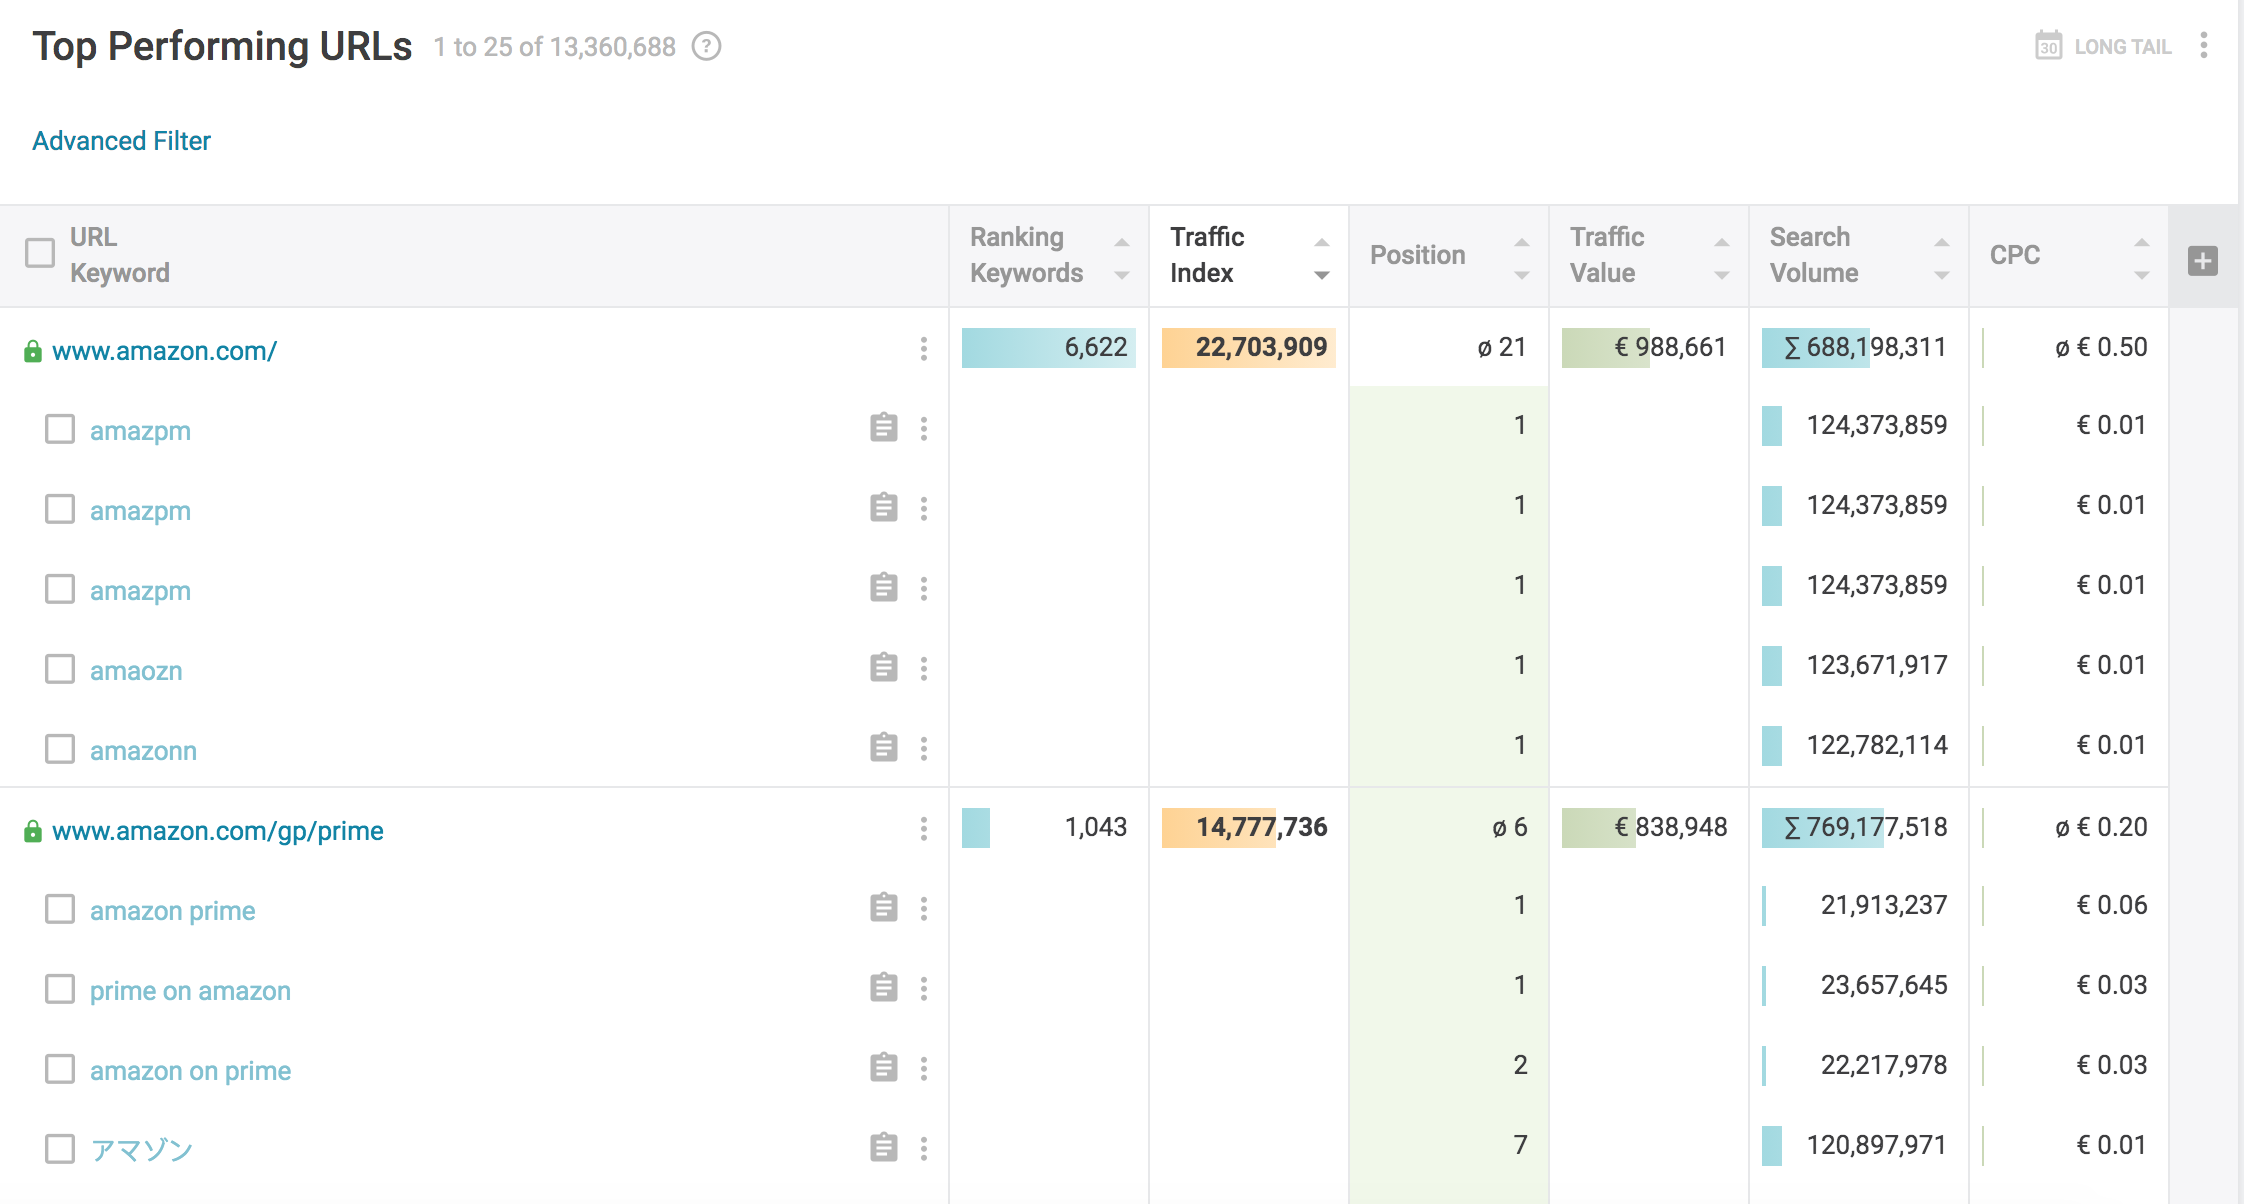The image size is (2244, 1204).
Task: Click green lock icon beside www.amazon.com/
Action: tap(33, 351)
